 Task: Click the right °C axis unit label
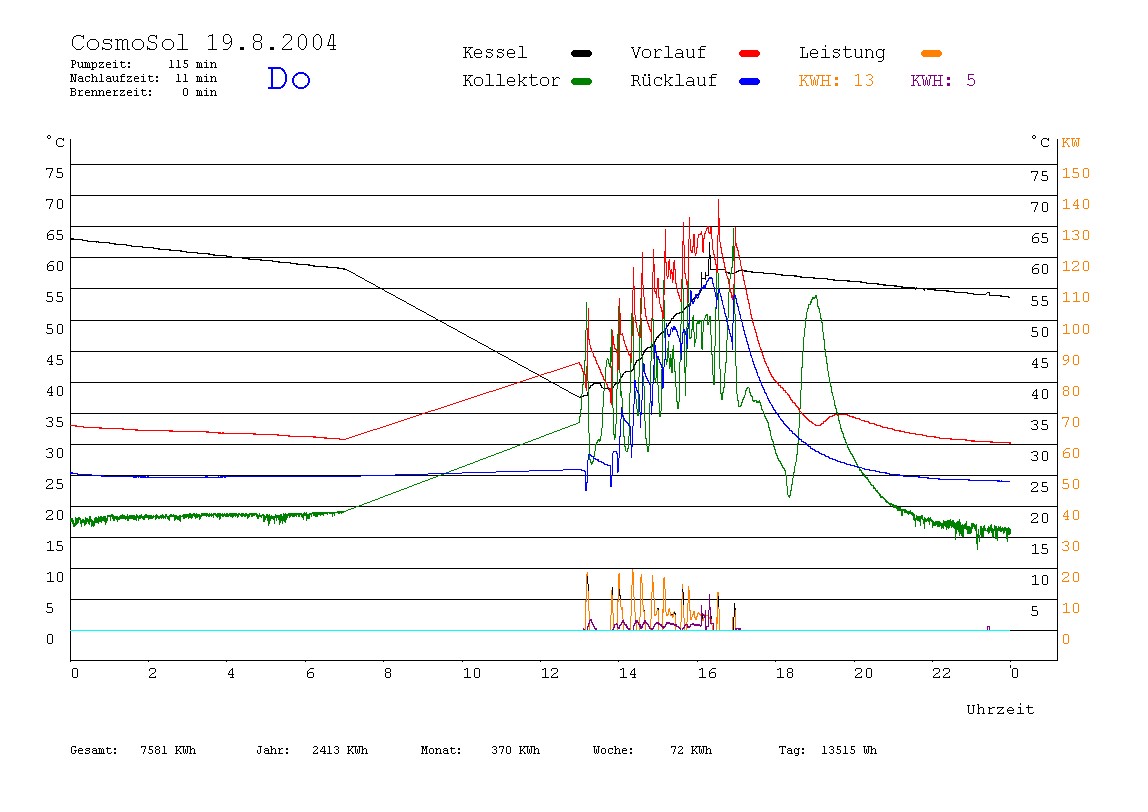pos(1040,141)
